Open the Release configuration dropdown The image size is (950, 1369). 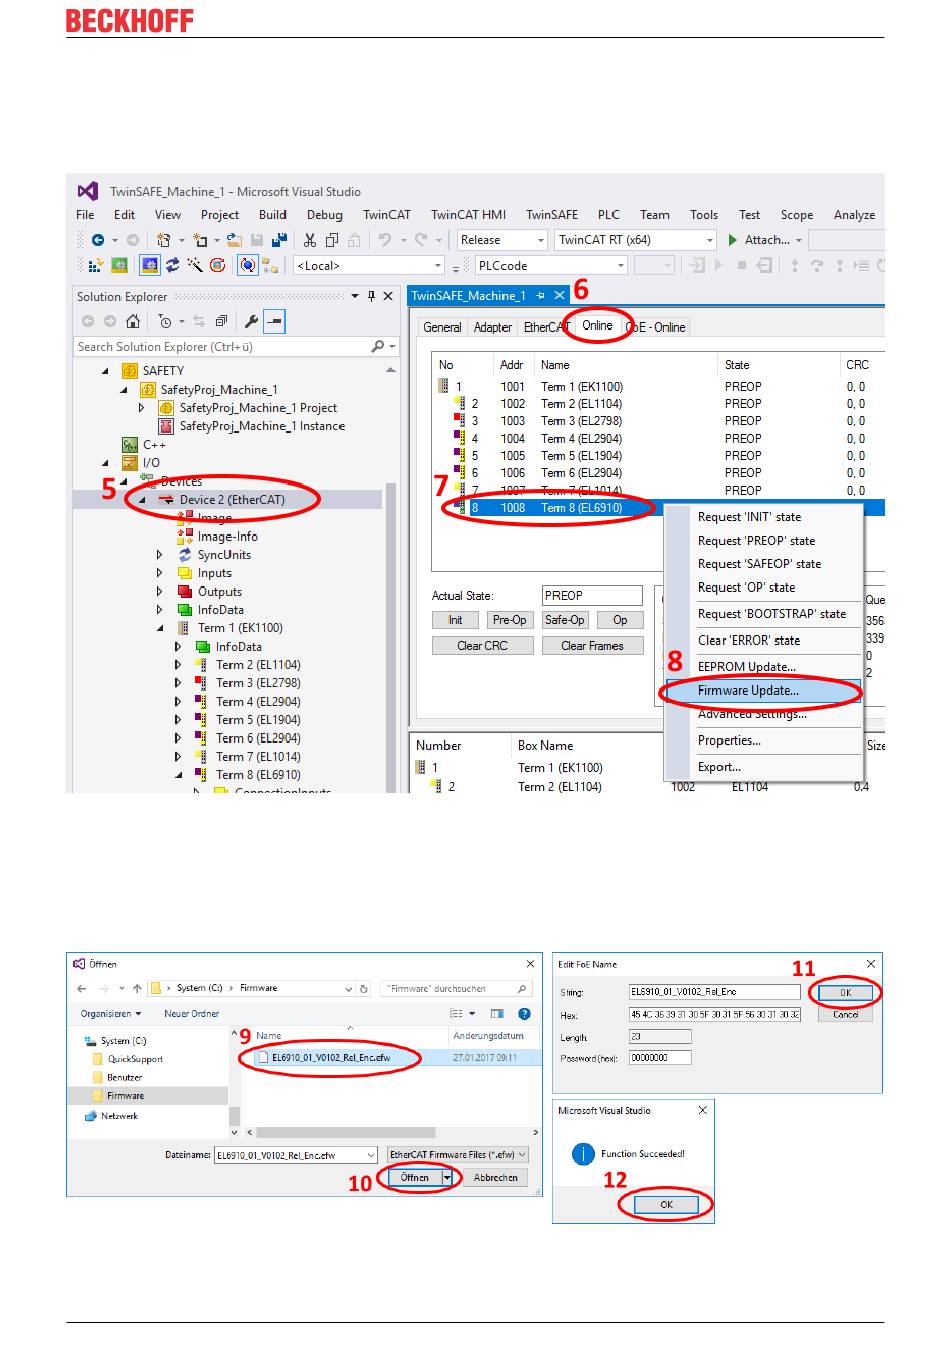click(541, 240)
